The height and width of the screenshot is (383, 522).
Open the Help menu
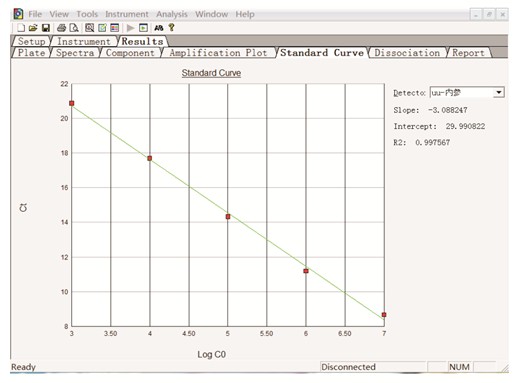[245, 14]
